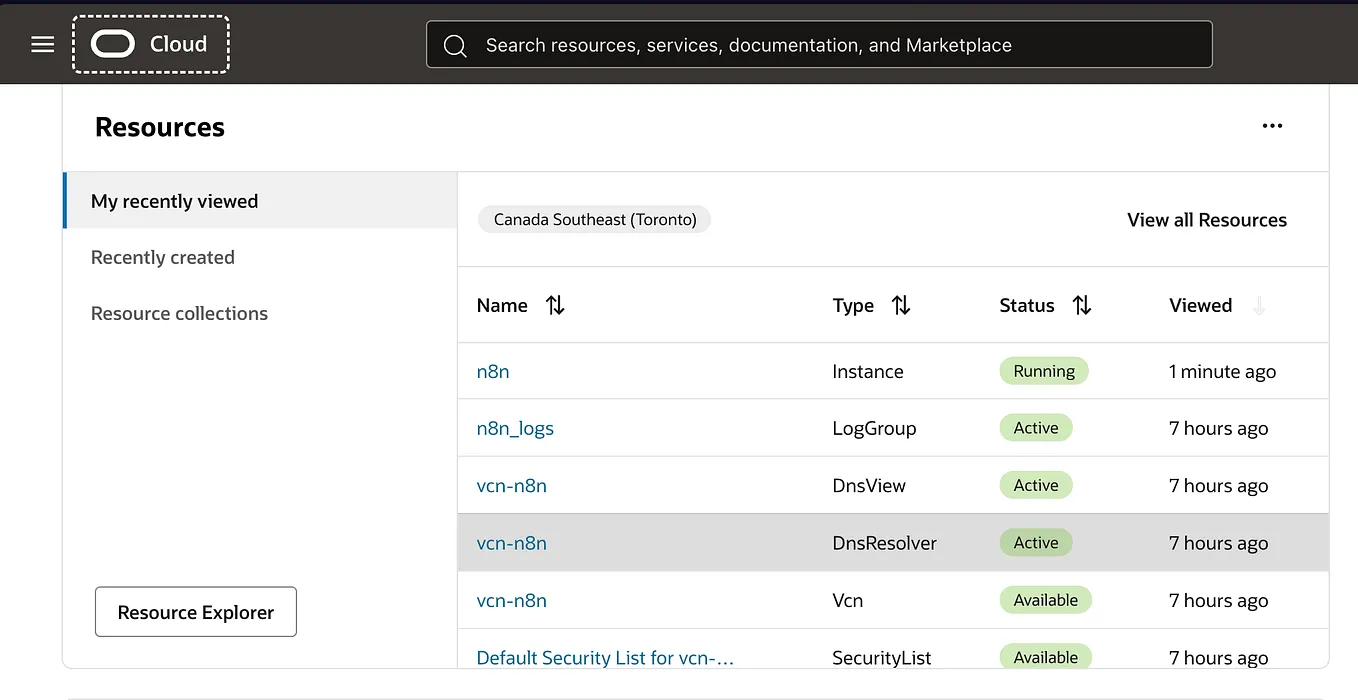The image size is (1358, 700).
Task: Open the vcn-n8n DnsView resource
Action: coord(511,485)
